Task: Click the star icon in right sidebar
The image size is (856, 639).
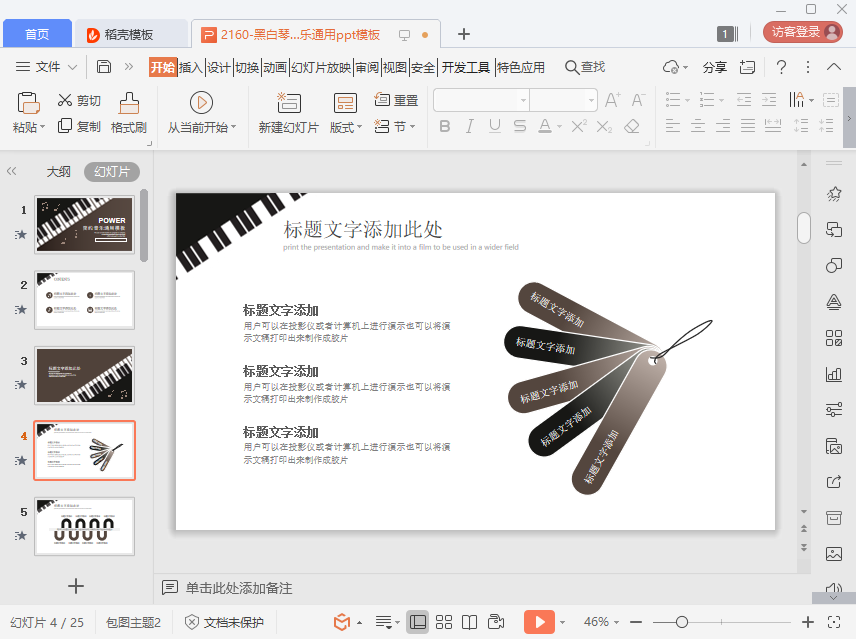Action: click(834, 194)
